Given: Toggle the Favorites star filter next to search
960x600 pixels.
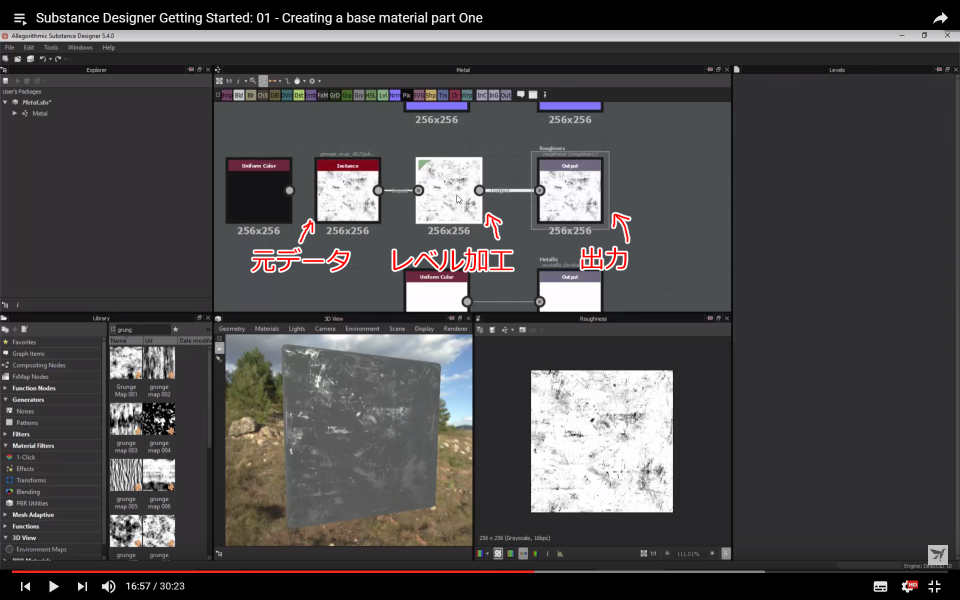Looking at the screenshot, I should pos(175,329).
